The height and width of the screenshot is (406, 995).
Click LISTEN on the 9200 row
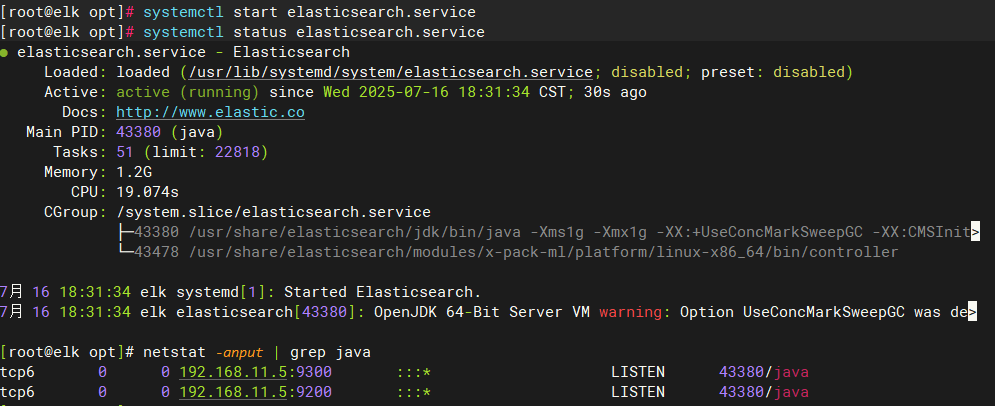pos(638,393)
